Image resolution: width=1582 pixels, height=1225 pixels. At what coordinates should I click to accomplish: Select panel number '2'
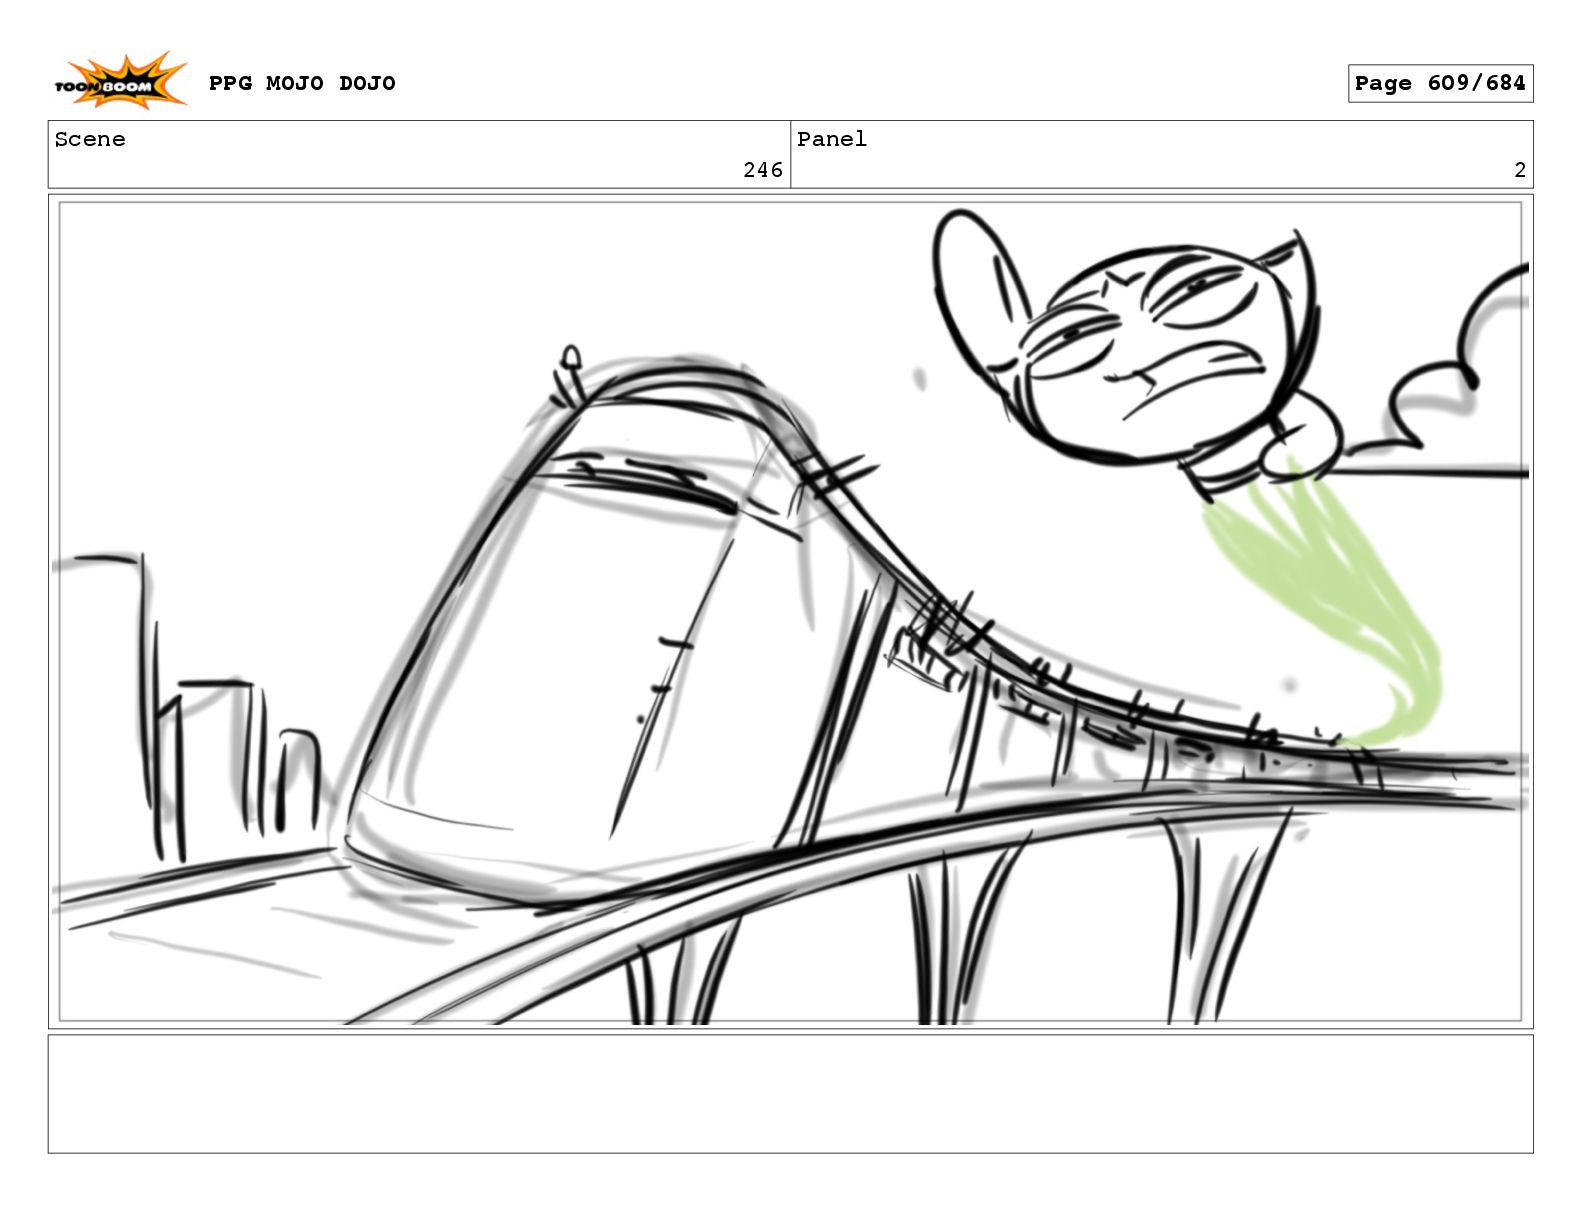(x=1520, y=170)
